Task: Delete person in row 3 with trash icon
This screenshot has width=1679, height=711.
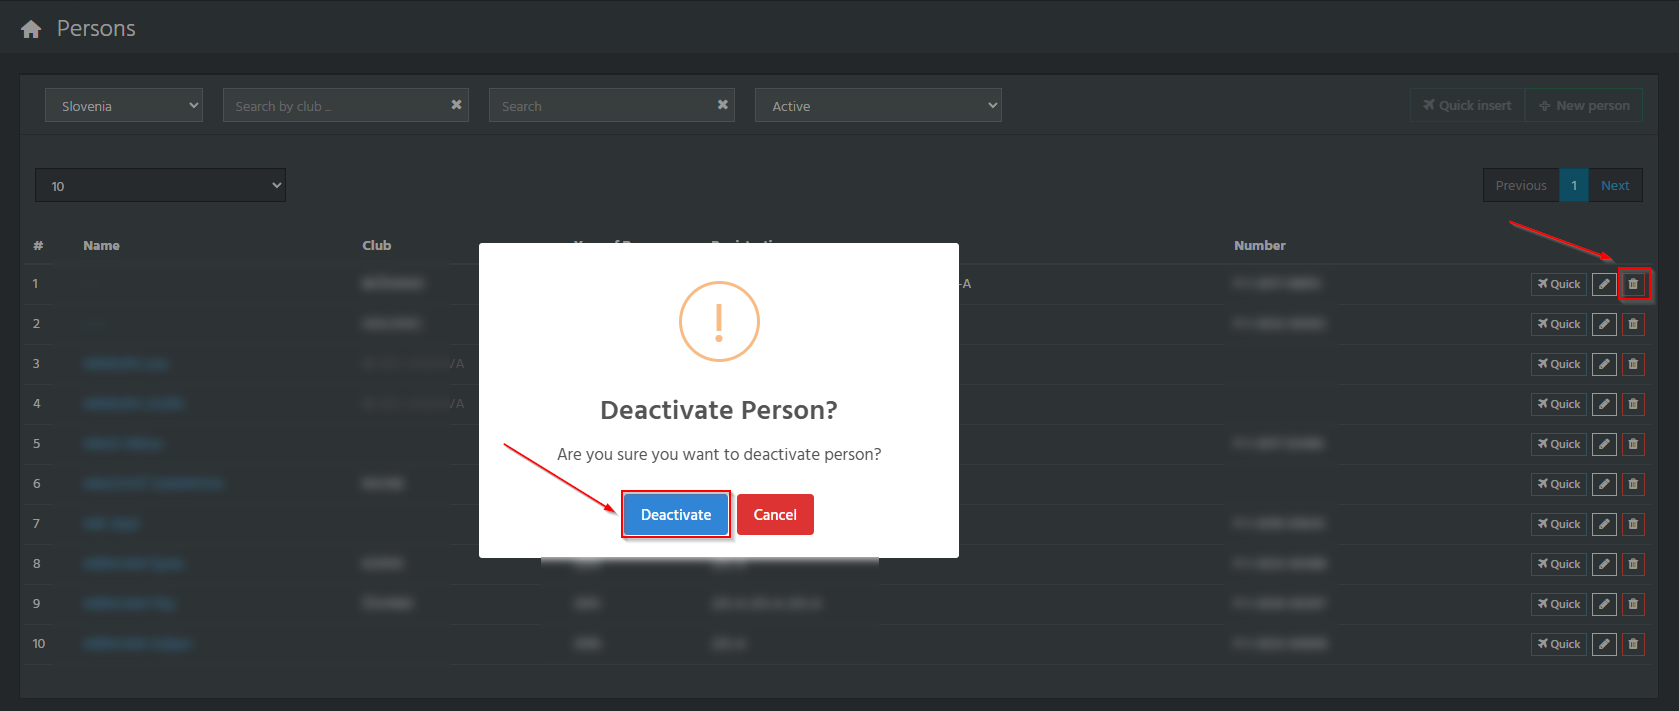Action: (1633, 364)
